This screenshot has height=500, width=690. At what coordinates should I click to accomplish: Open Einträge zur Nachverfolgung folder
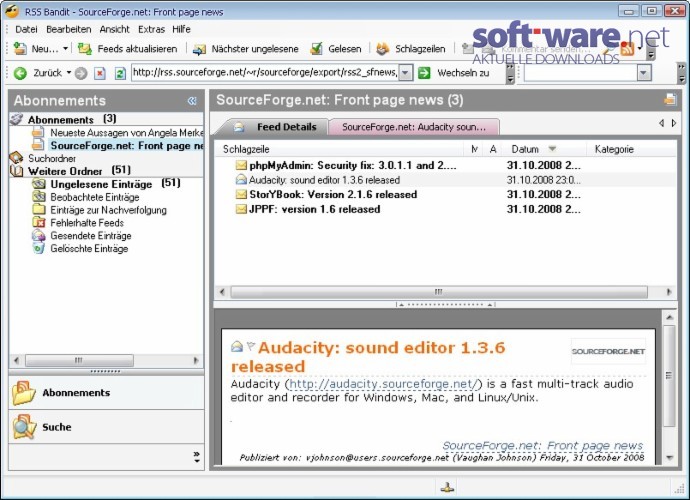coord(108,210)
